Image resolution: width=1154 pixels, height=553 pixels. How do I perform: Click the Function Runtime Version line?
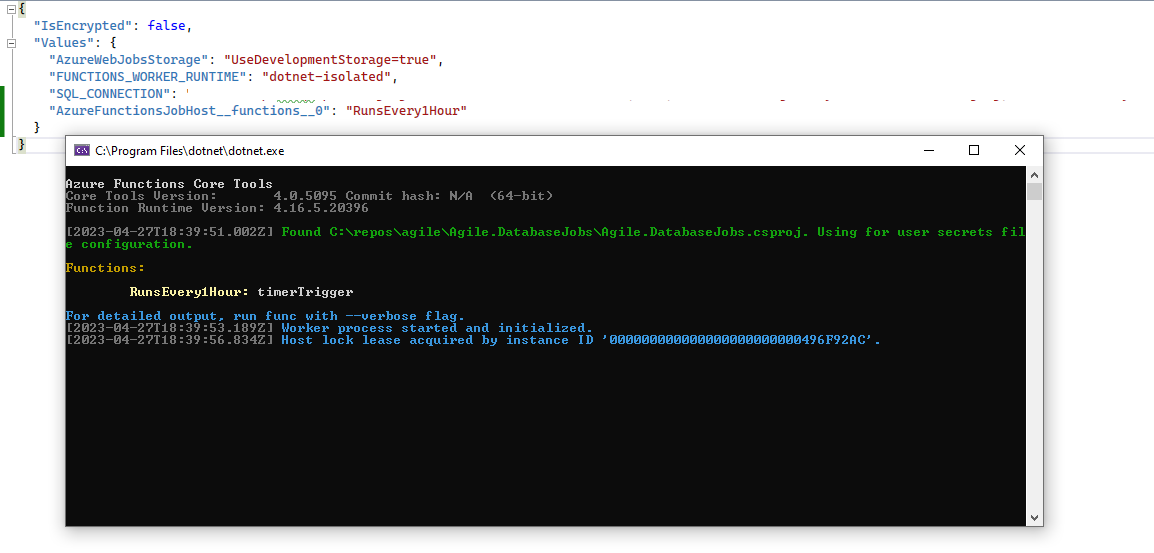(217, 208)
